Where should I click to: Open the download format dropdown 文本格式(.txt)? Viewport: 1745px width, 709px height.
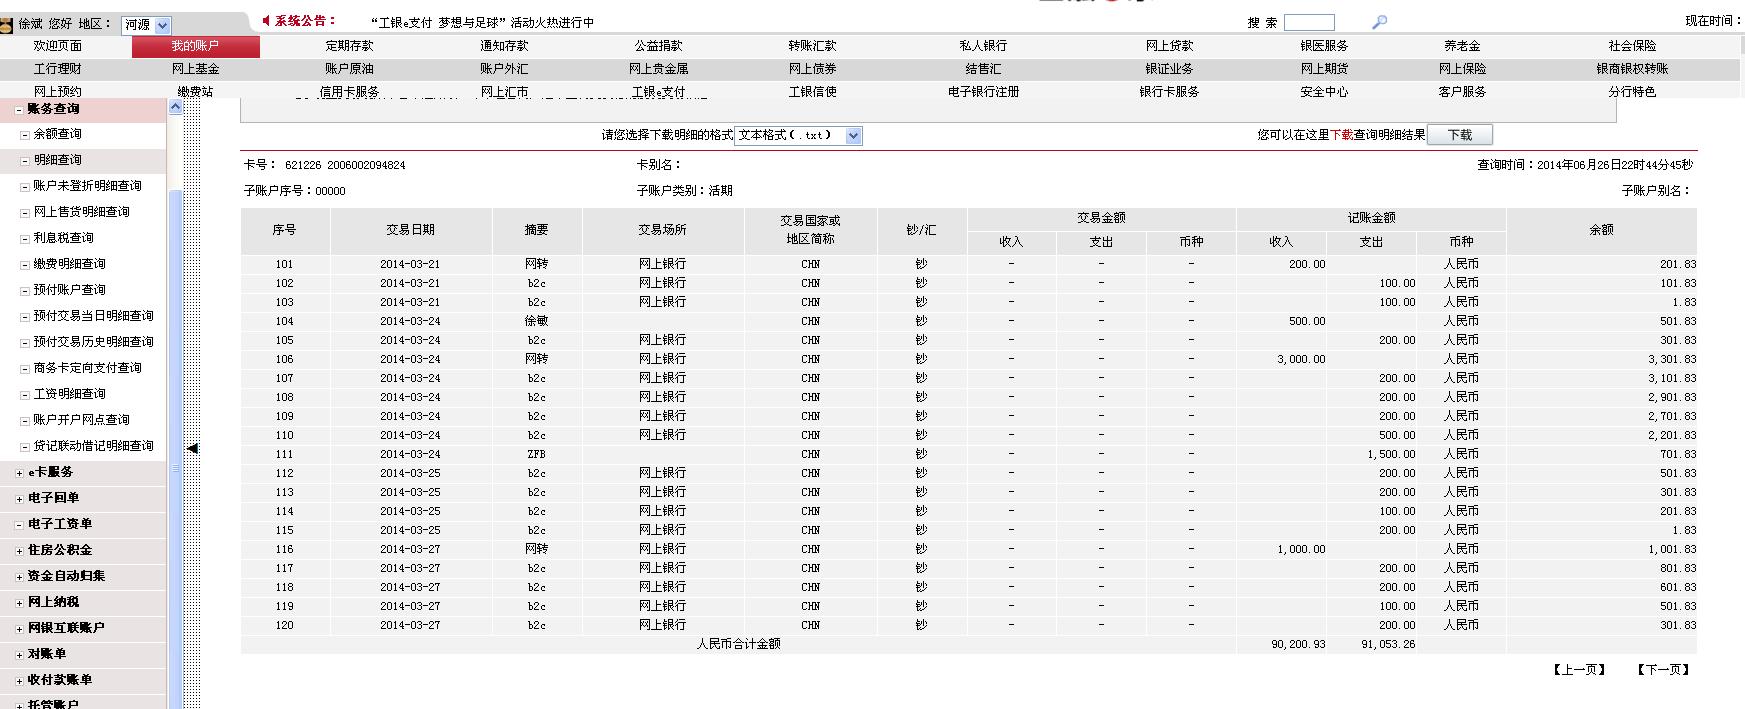[798, 136]
